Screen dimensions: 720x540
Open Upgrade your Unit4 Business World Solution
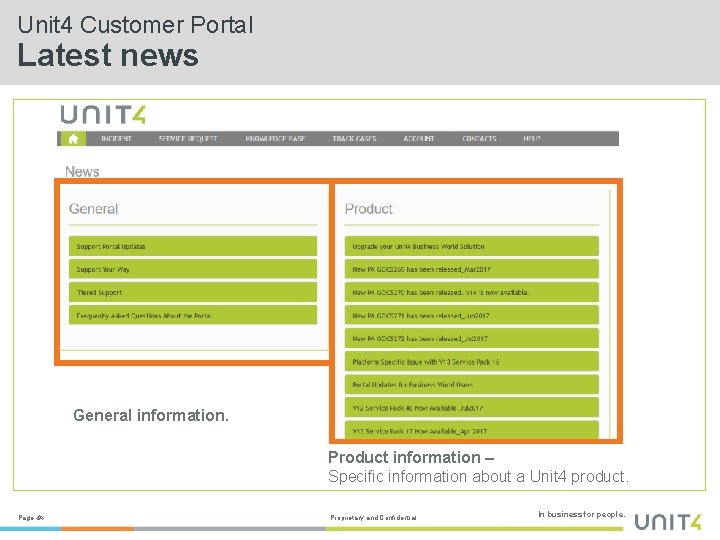coord(472,246)
